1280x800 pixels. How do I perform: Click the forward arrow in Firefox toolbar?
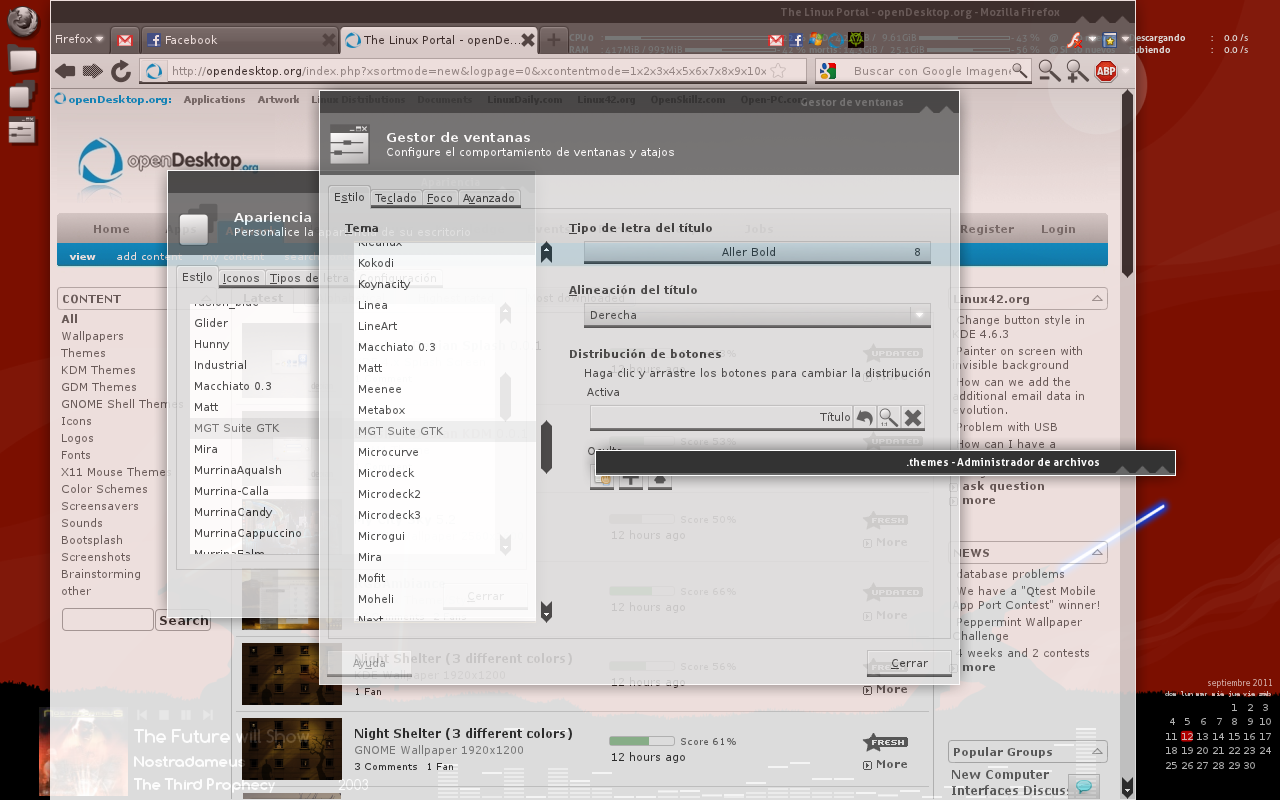[x=93, y=71]
